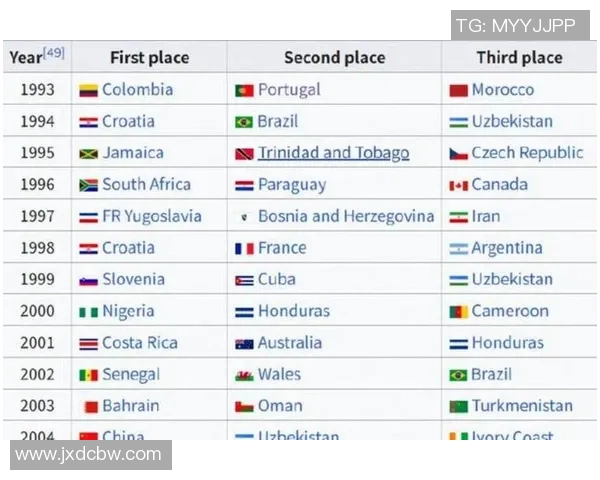Click the Wales flag icon
Screen dimensions: 600x480
244,375
